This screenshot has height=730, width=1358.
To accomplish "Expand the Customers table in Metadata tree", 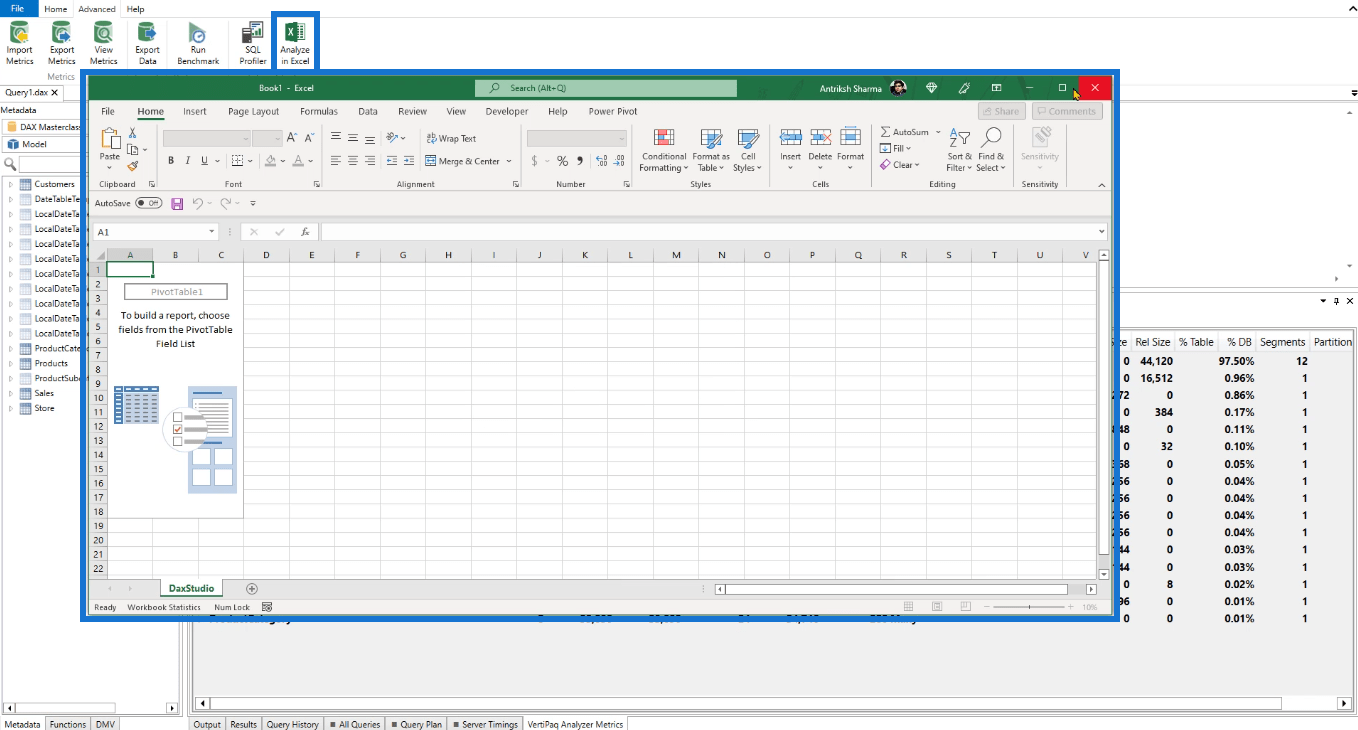I will click(x=11, y=184).
